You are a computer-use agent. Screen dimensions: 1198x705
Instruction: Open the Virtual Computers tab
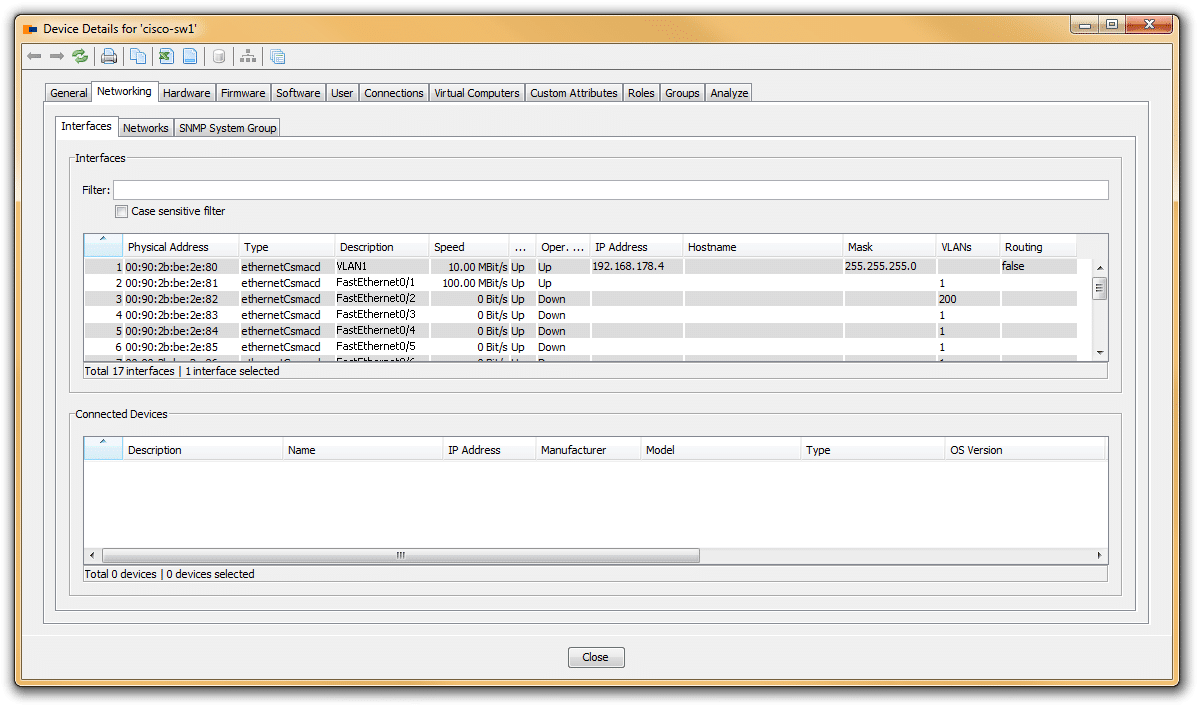[x=476, y=93]
